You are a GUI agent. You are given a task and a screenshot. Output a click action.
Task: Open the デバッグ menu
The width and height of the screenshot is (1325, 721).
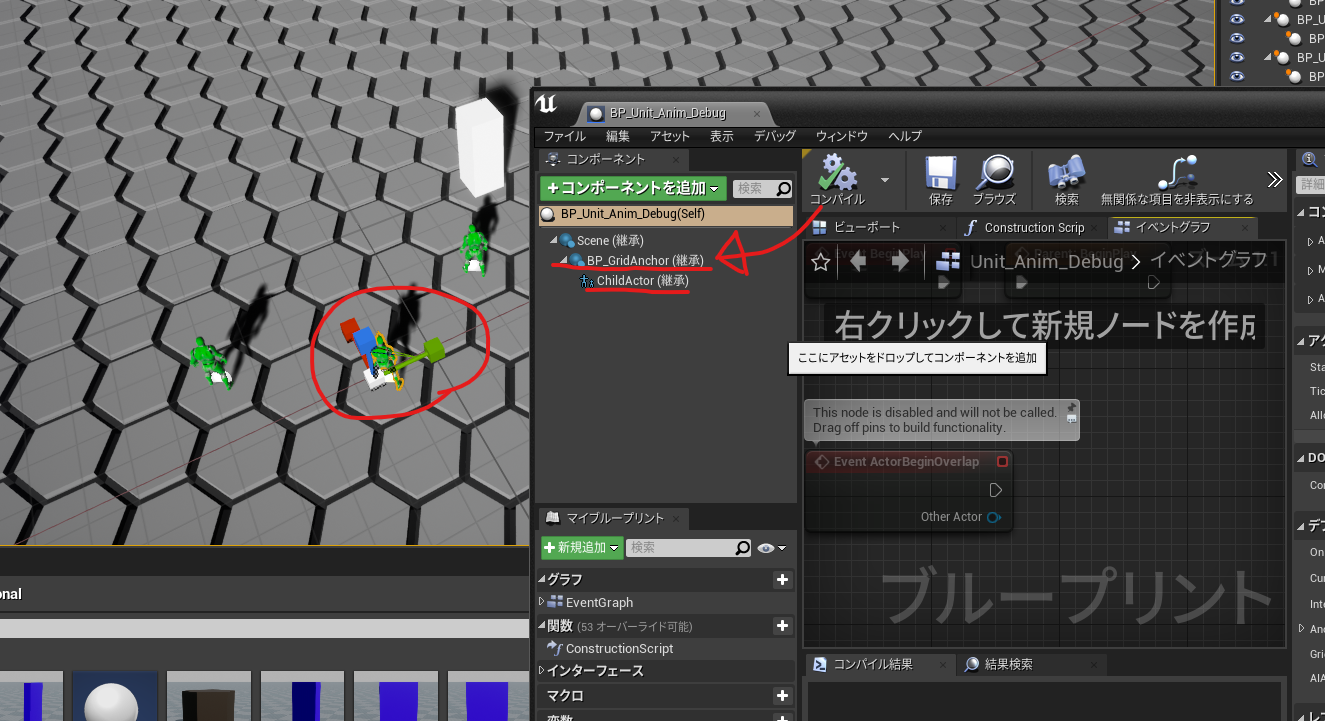tap(775, 136)
